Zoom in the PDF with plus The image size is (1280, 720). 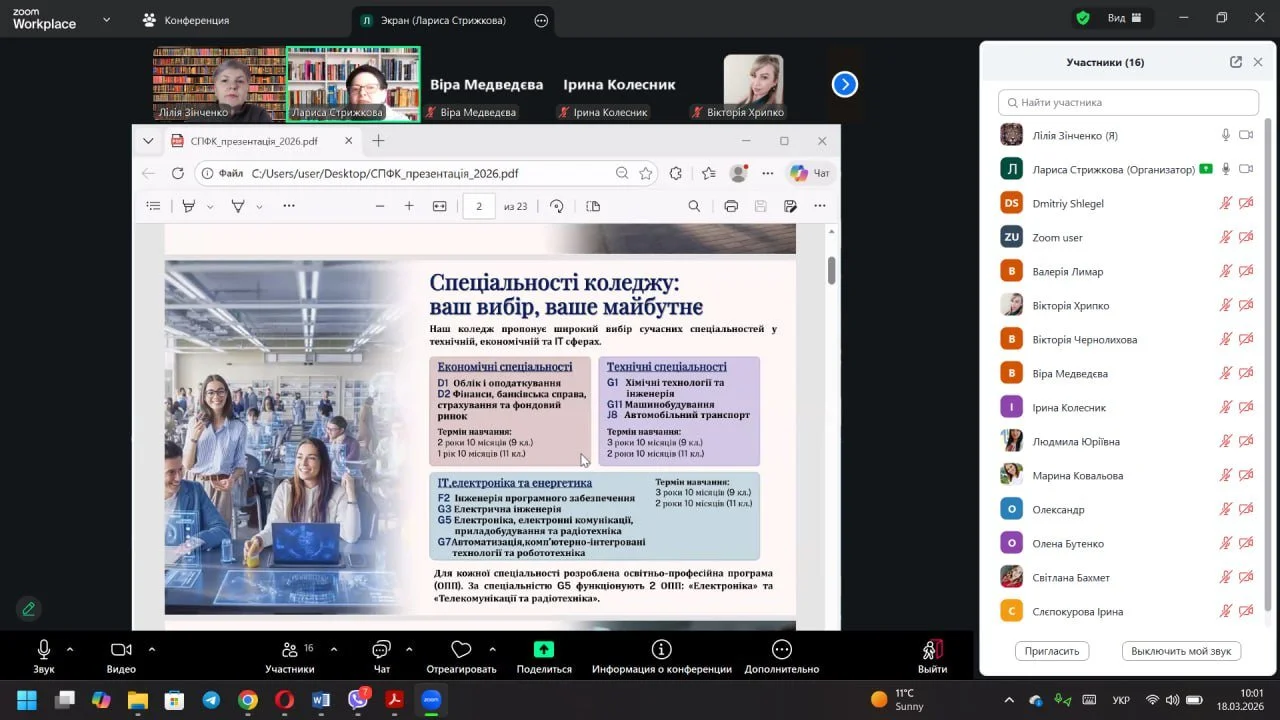pyautogui.click(x=409, y=206)
